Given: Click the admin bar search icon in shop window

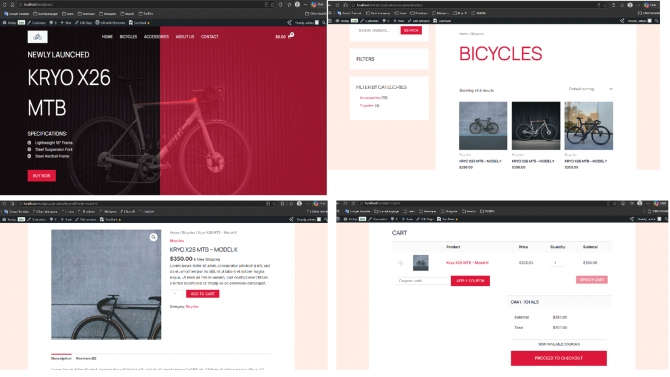Looking at the screenshot, I should coord(657,21).
